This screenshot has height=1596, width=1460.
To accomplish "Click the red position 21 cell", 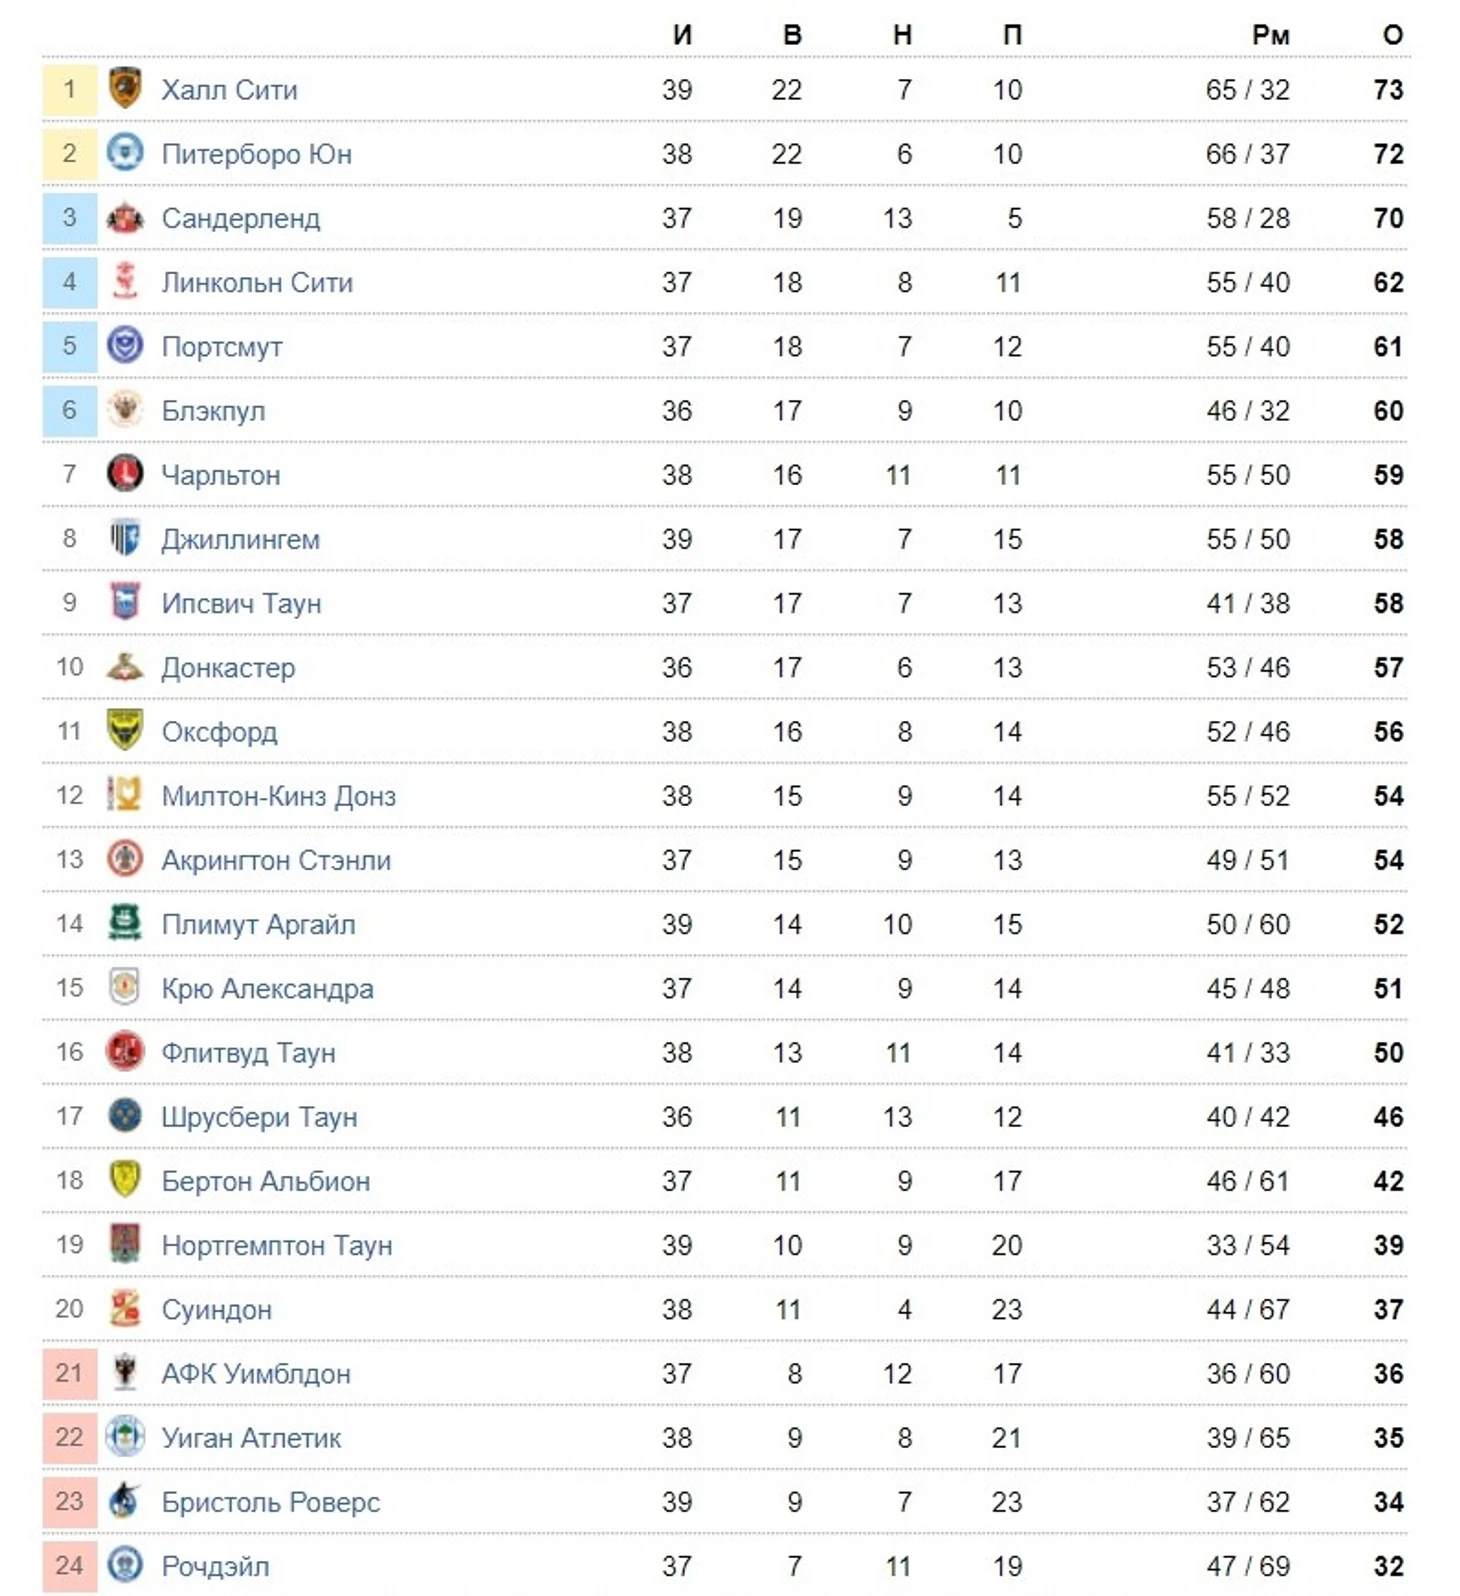I will 69,1373.
